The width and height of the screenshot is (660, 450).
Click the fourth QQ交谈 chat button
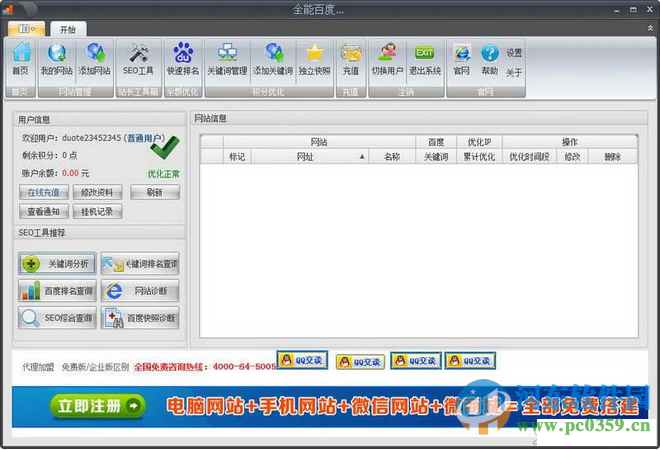[x=470, y=361]
